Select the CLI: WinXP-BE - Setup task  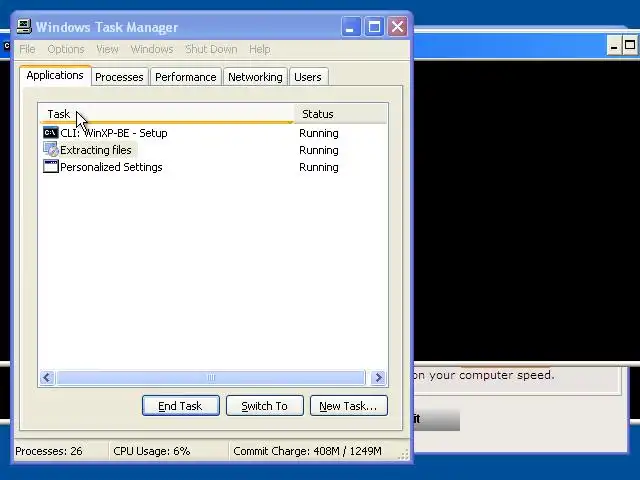pos(113,133)
